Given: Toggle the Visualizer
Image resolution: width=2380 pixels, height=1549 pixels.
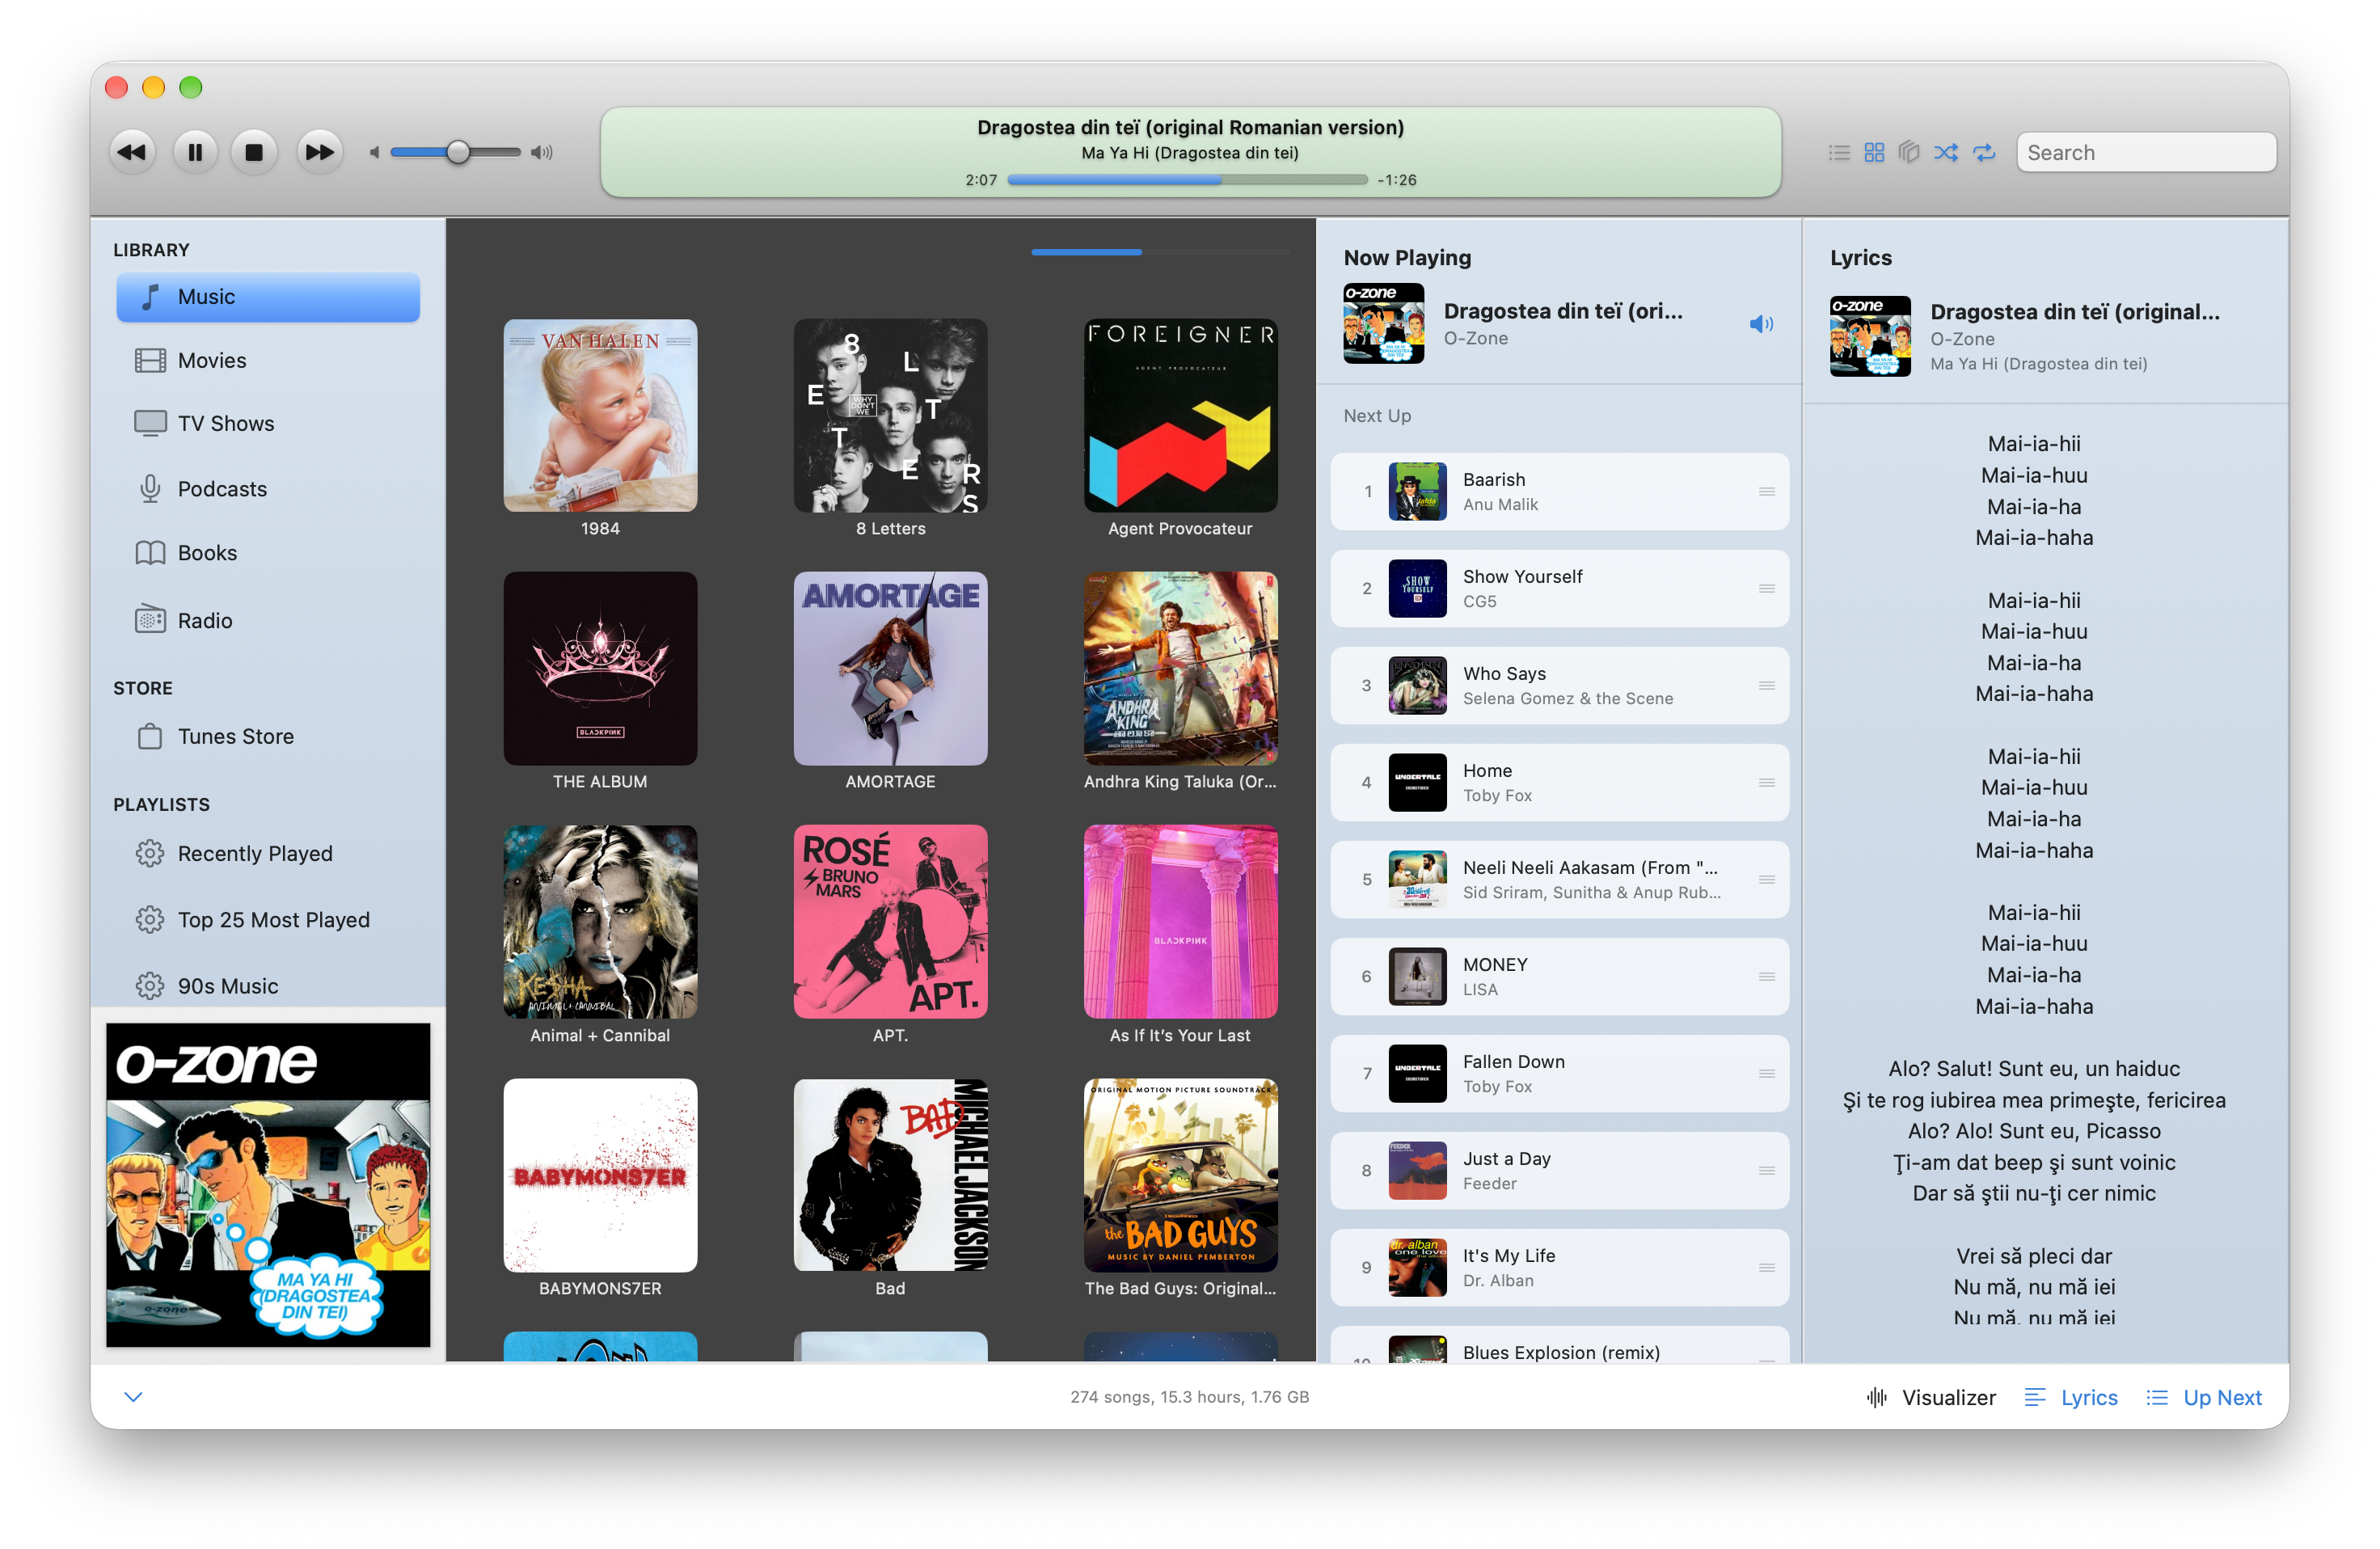Looking at the screenshot, I should coord(1931,1398).
